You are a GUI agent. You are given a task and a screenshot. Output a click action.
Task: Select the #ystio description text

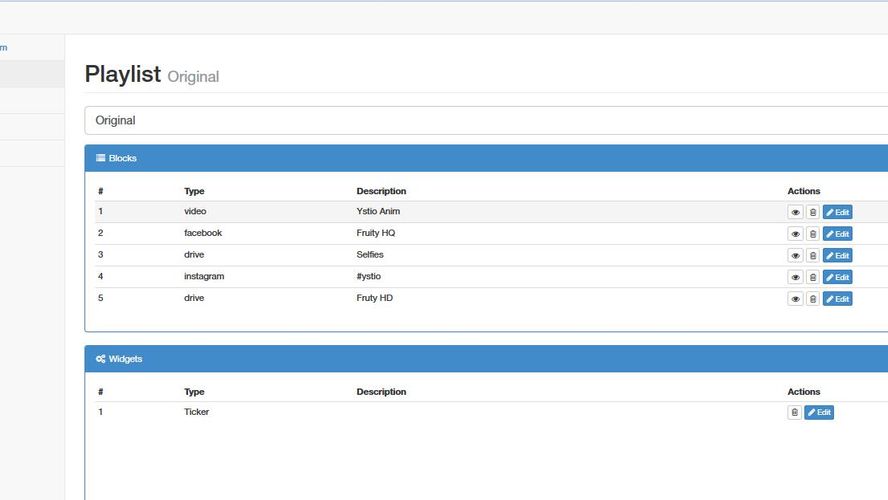click(x=369, y=276)
